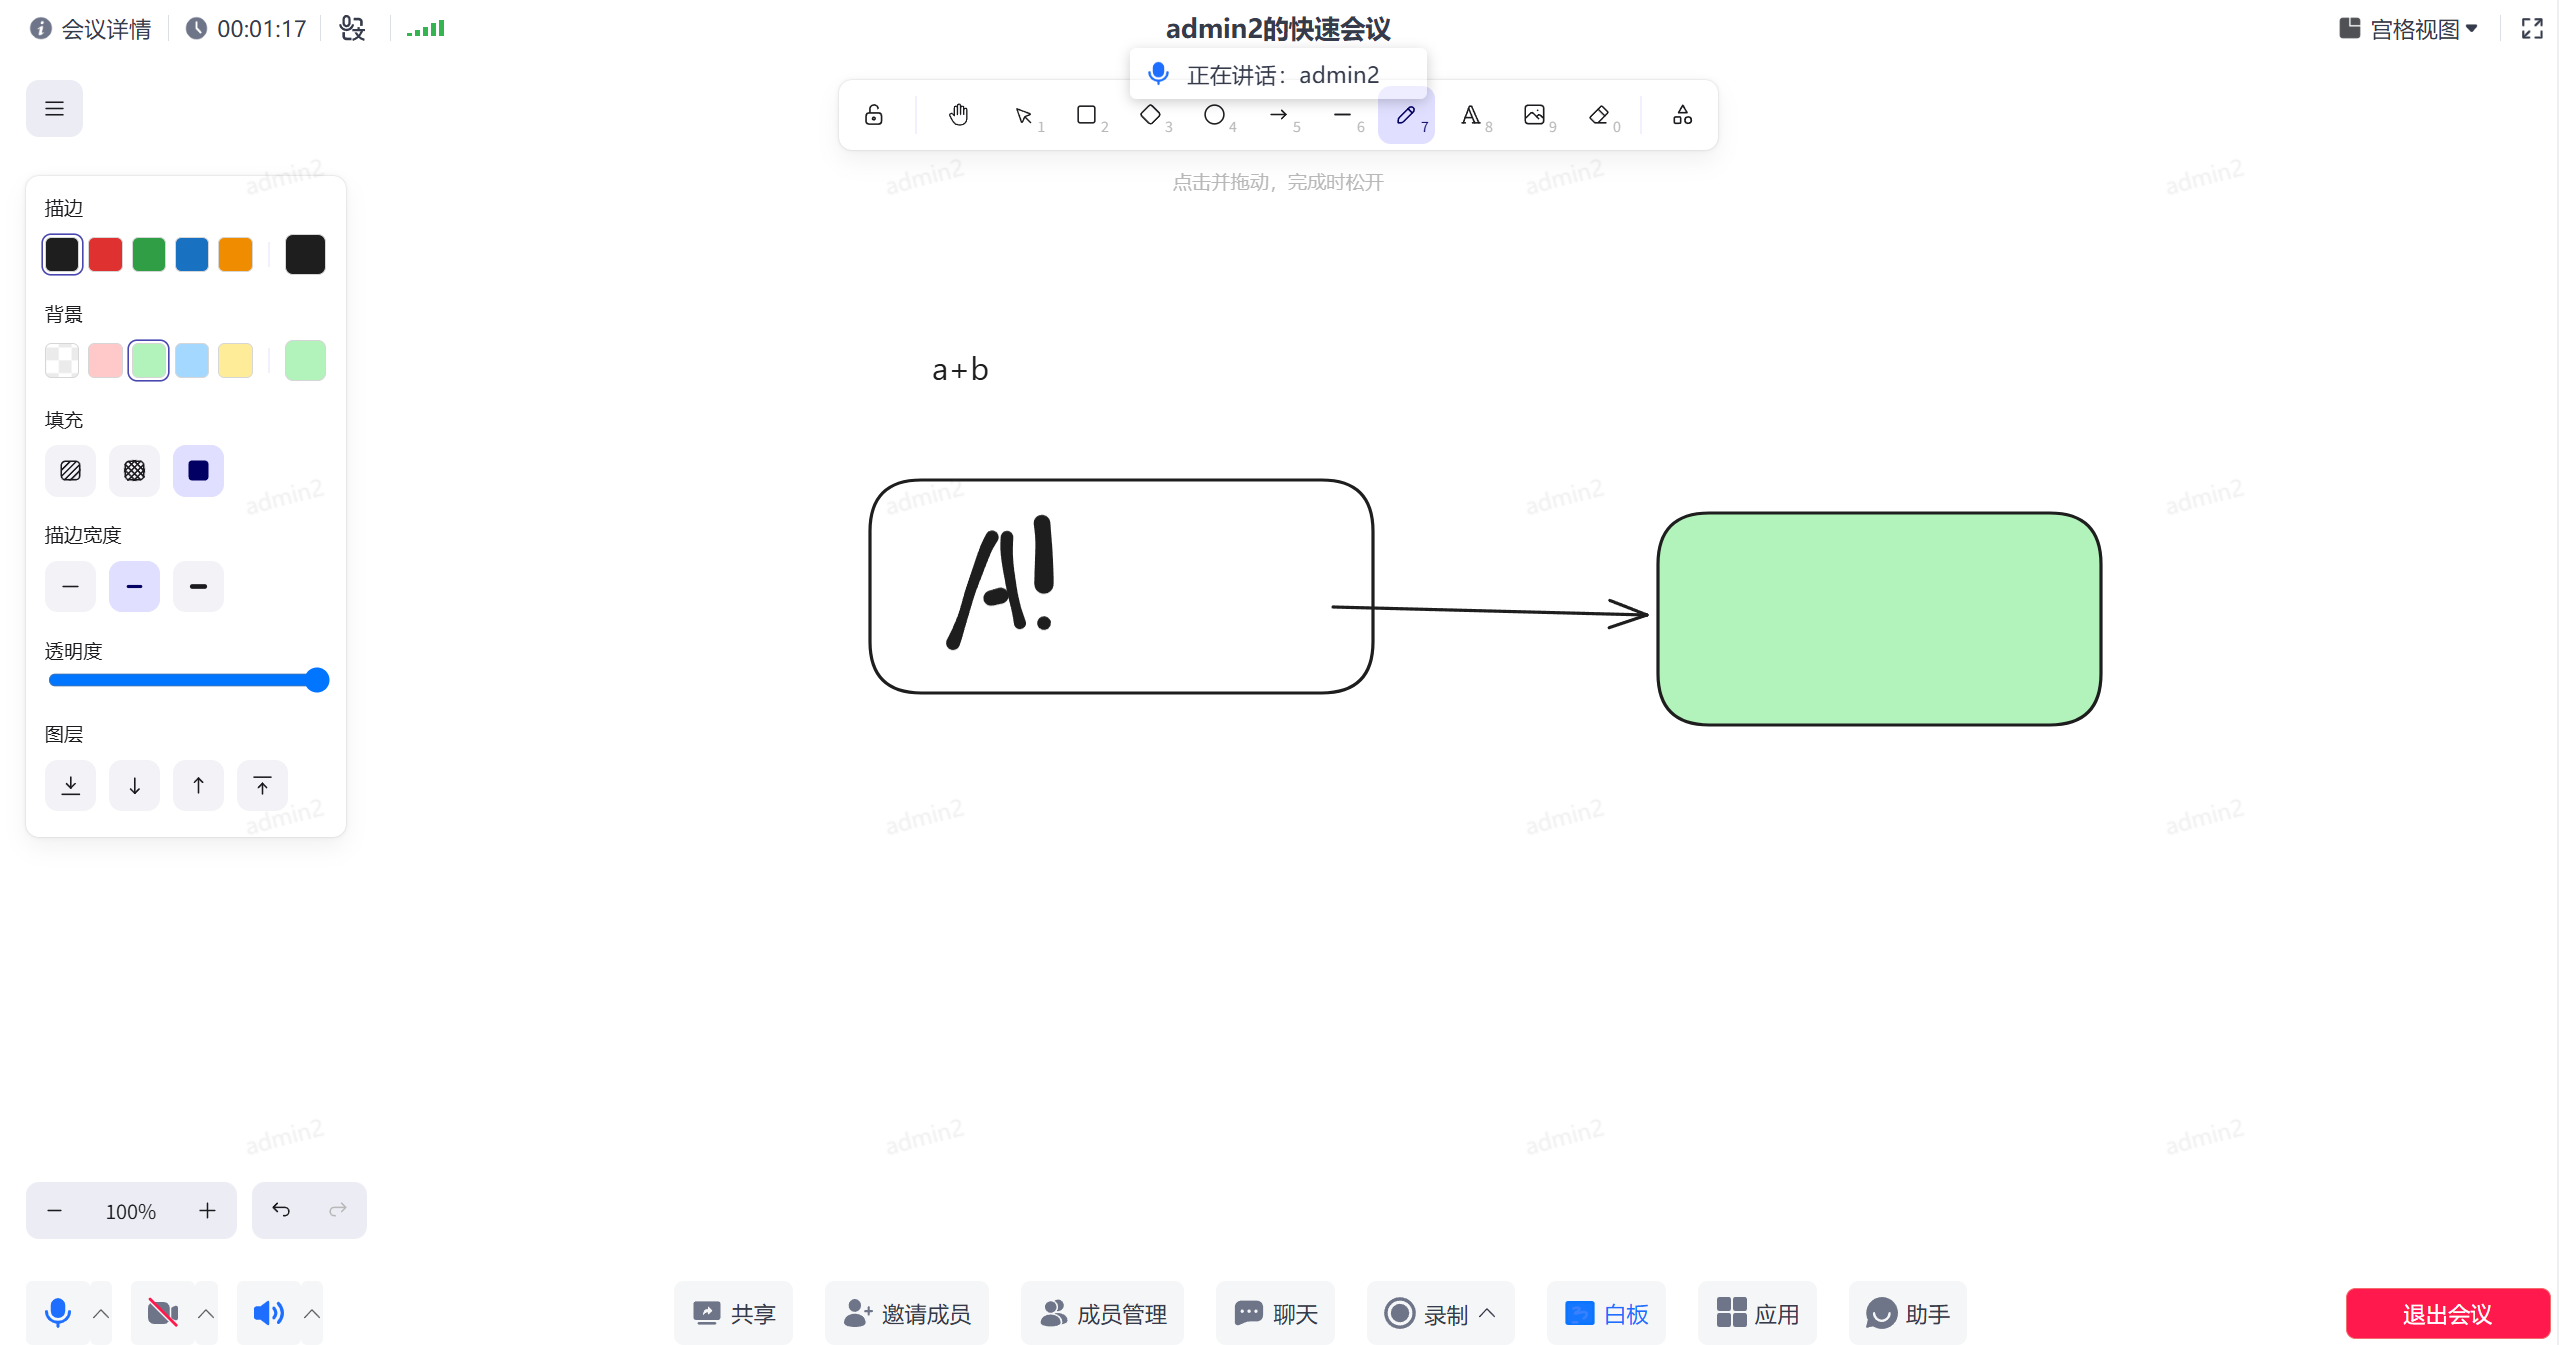This screenshot has height=1345, width=2559.
Task: Open the insert image tool
Action: point(1534,115)
